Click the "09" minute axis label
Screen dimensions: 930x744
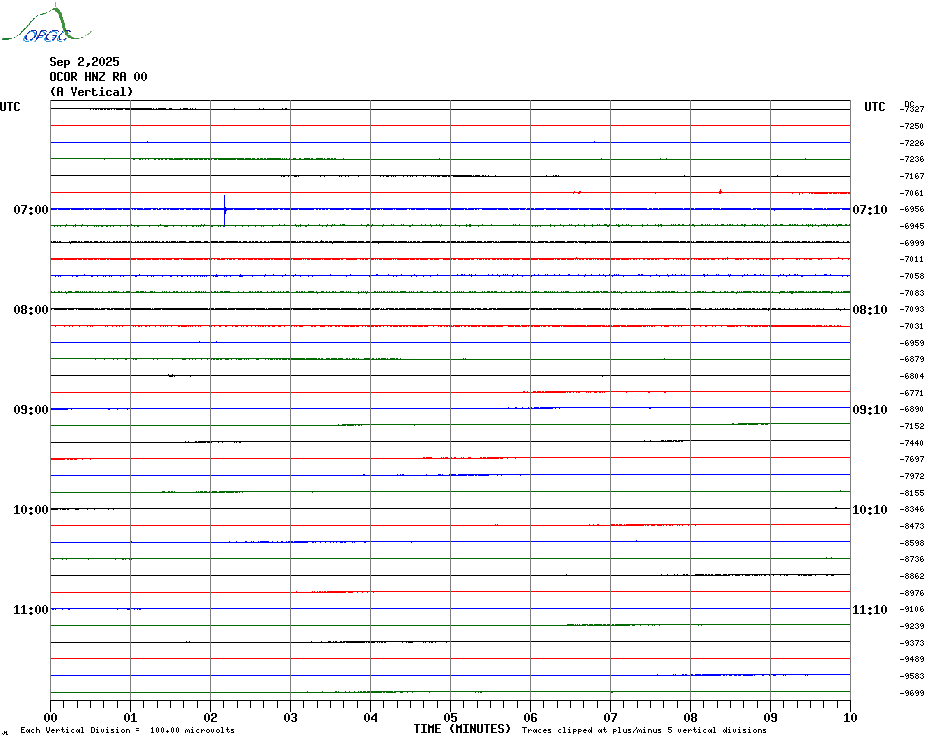(770, 718)
